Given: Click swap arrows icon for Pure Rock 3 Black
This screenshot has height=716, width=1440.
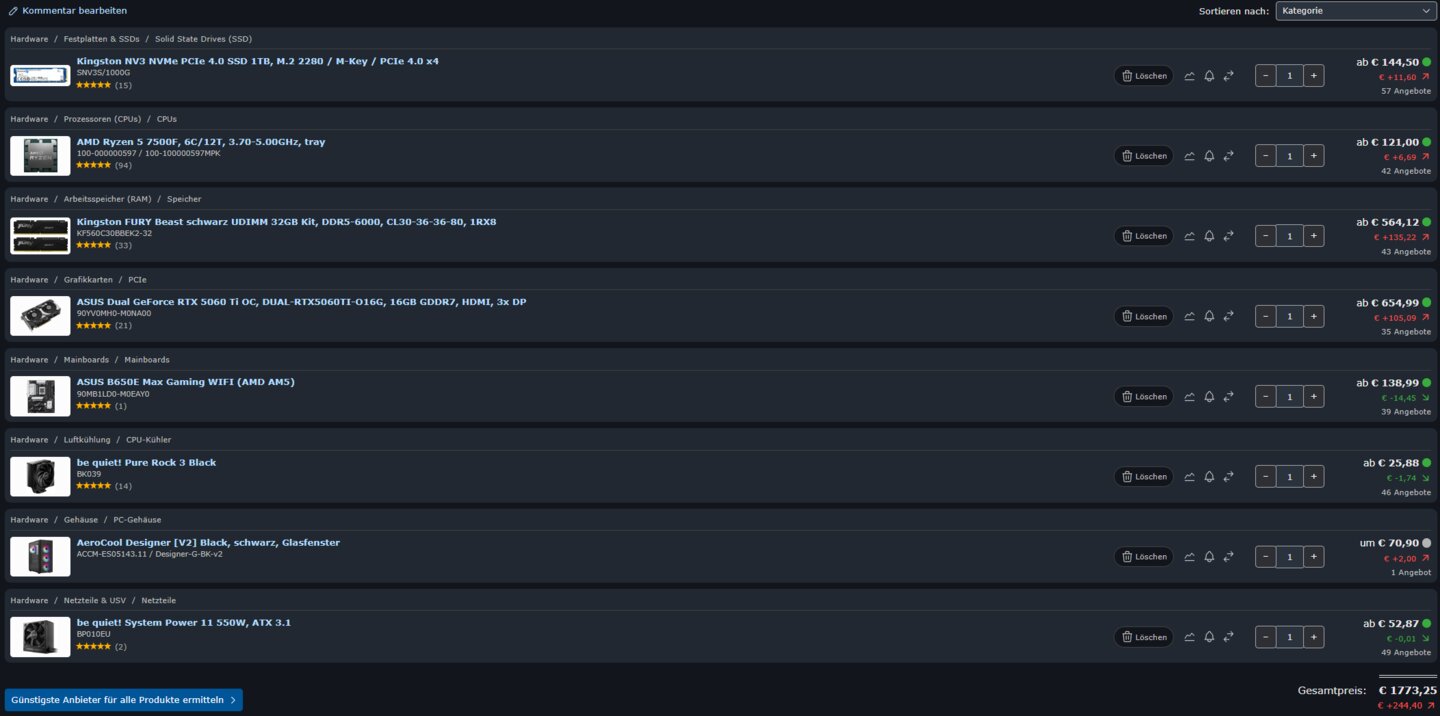Looking at the screenshot, I should (x=1229, y=477).
